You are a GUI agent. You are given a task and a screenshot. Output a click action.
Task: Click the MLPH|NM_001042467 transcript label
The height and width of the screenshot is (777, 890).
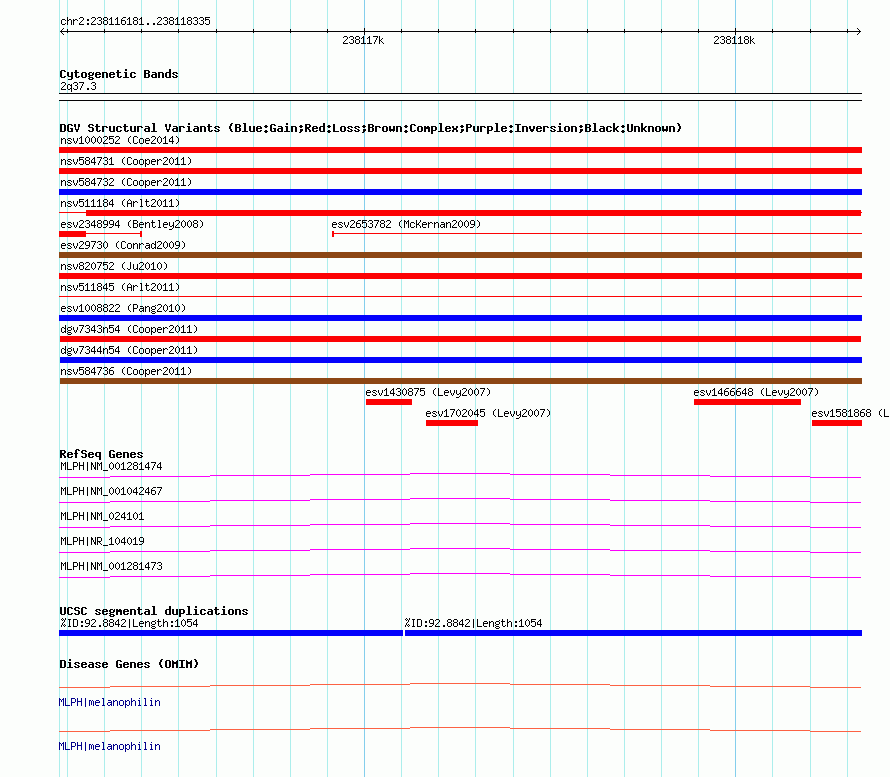111,492
